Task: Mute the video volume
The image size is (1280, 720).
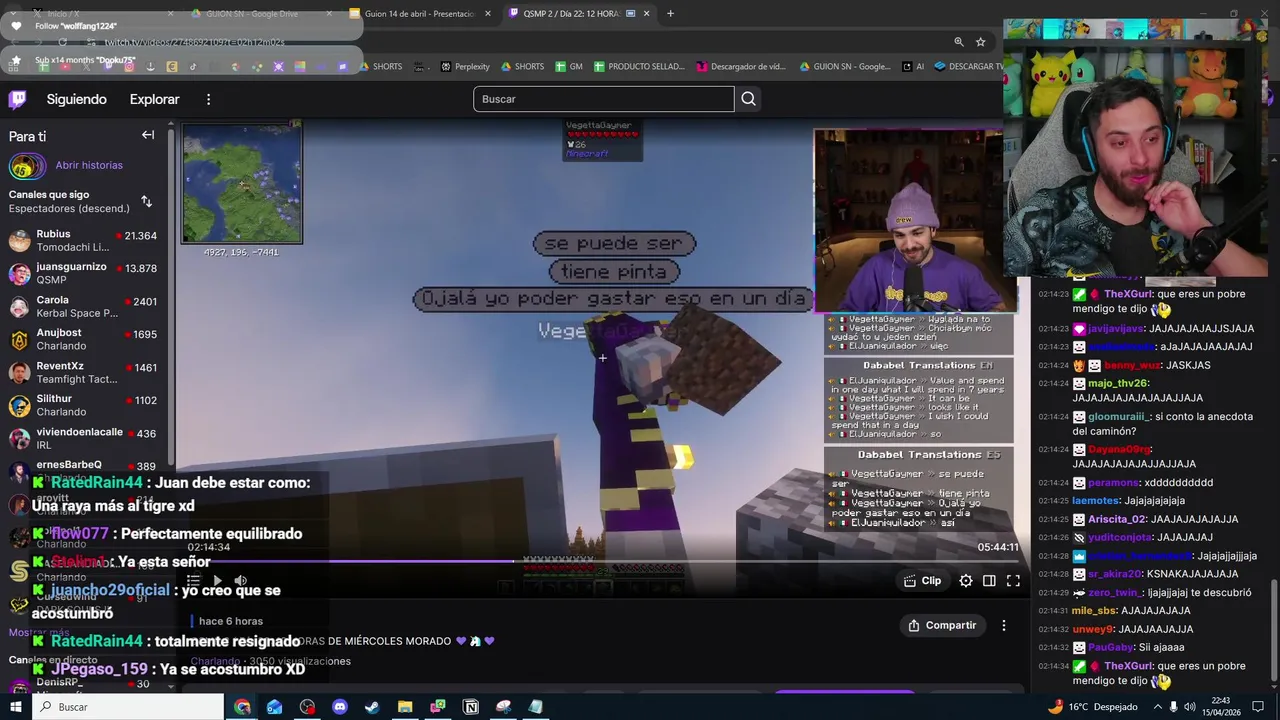Action: pyautogui.click(x=241, y=580)
